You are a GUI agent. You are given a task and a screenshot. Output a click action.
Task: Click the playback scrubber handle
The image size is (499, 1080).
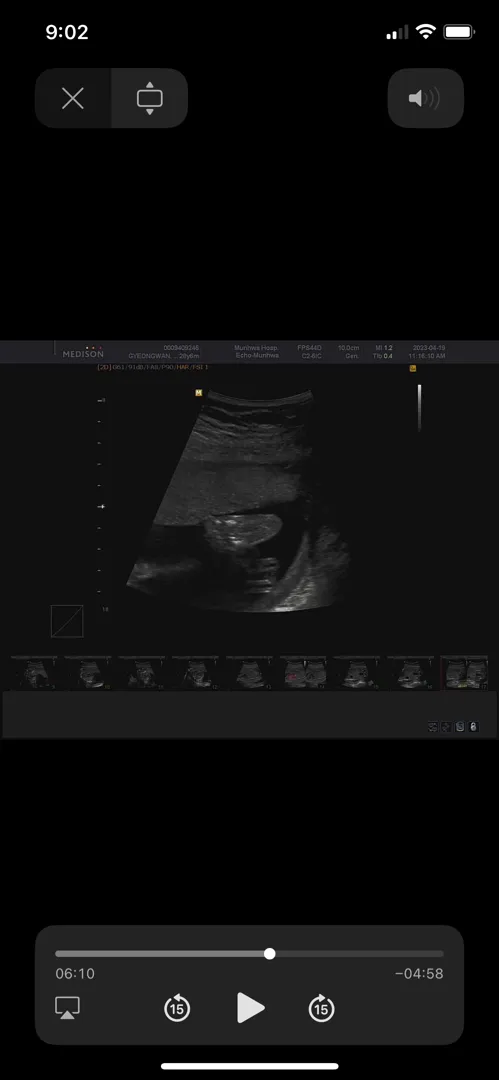(269, 954)
